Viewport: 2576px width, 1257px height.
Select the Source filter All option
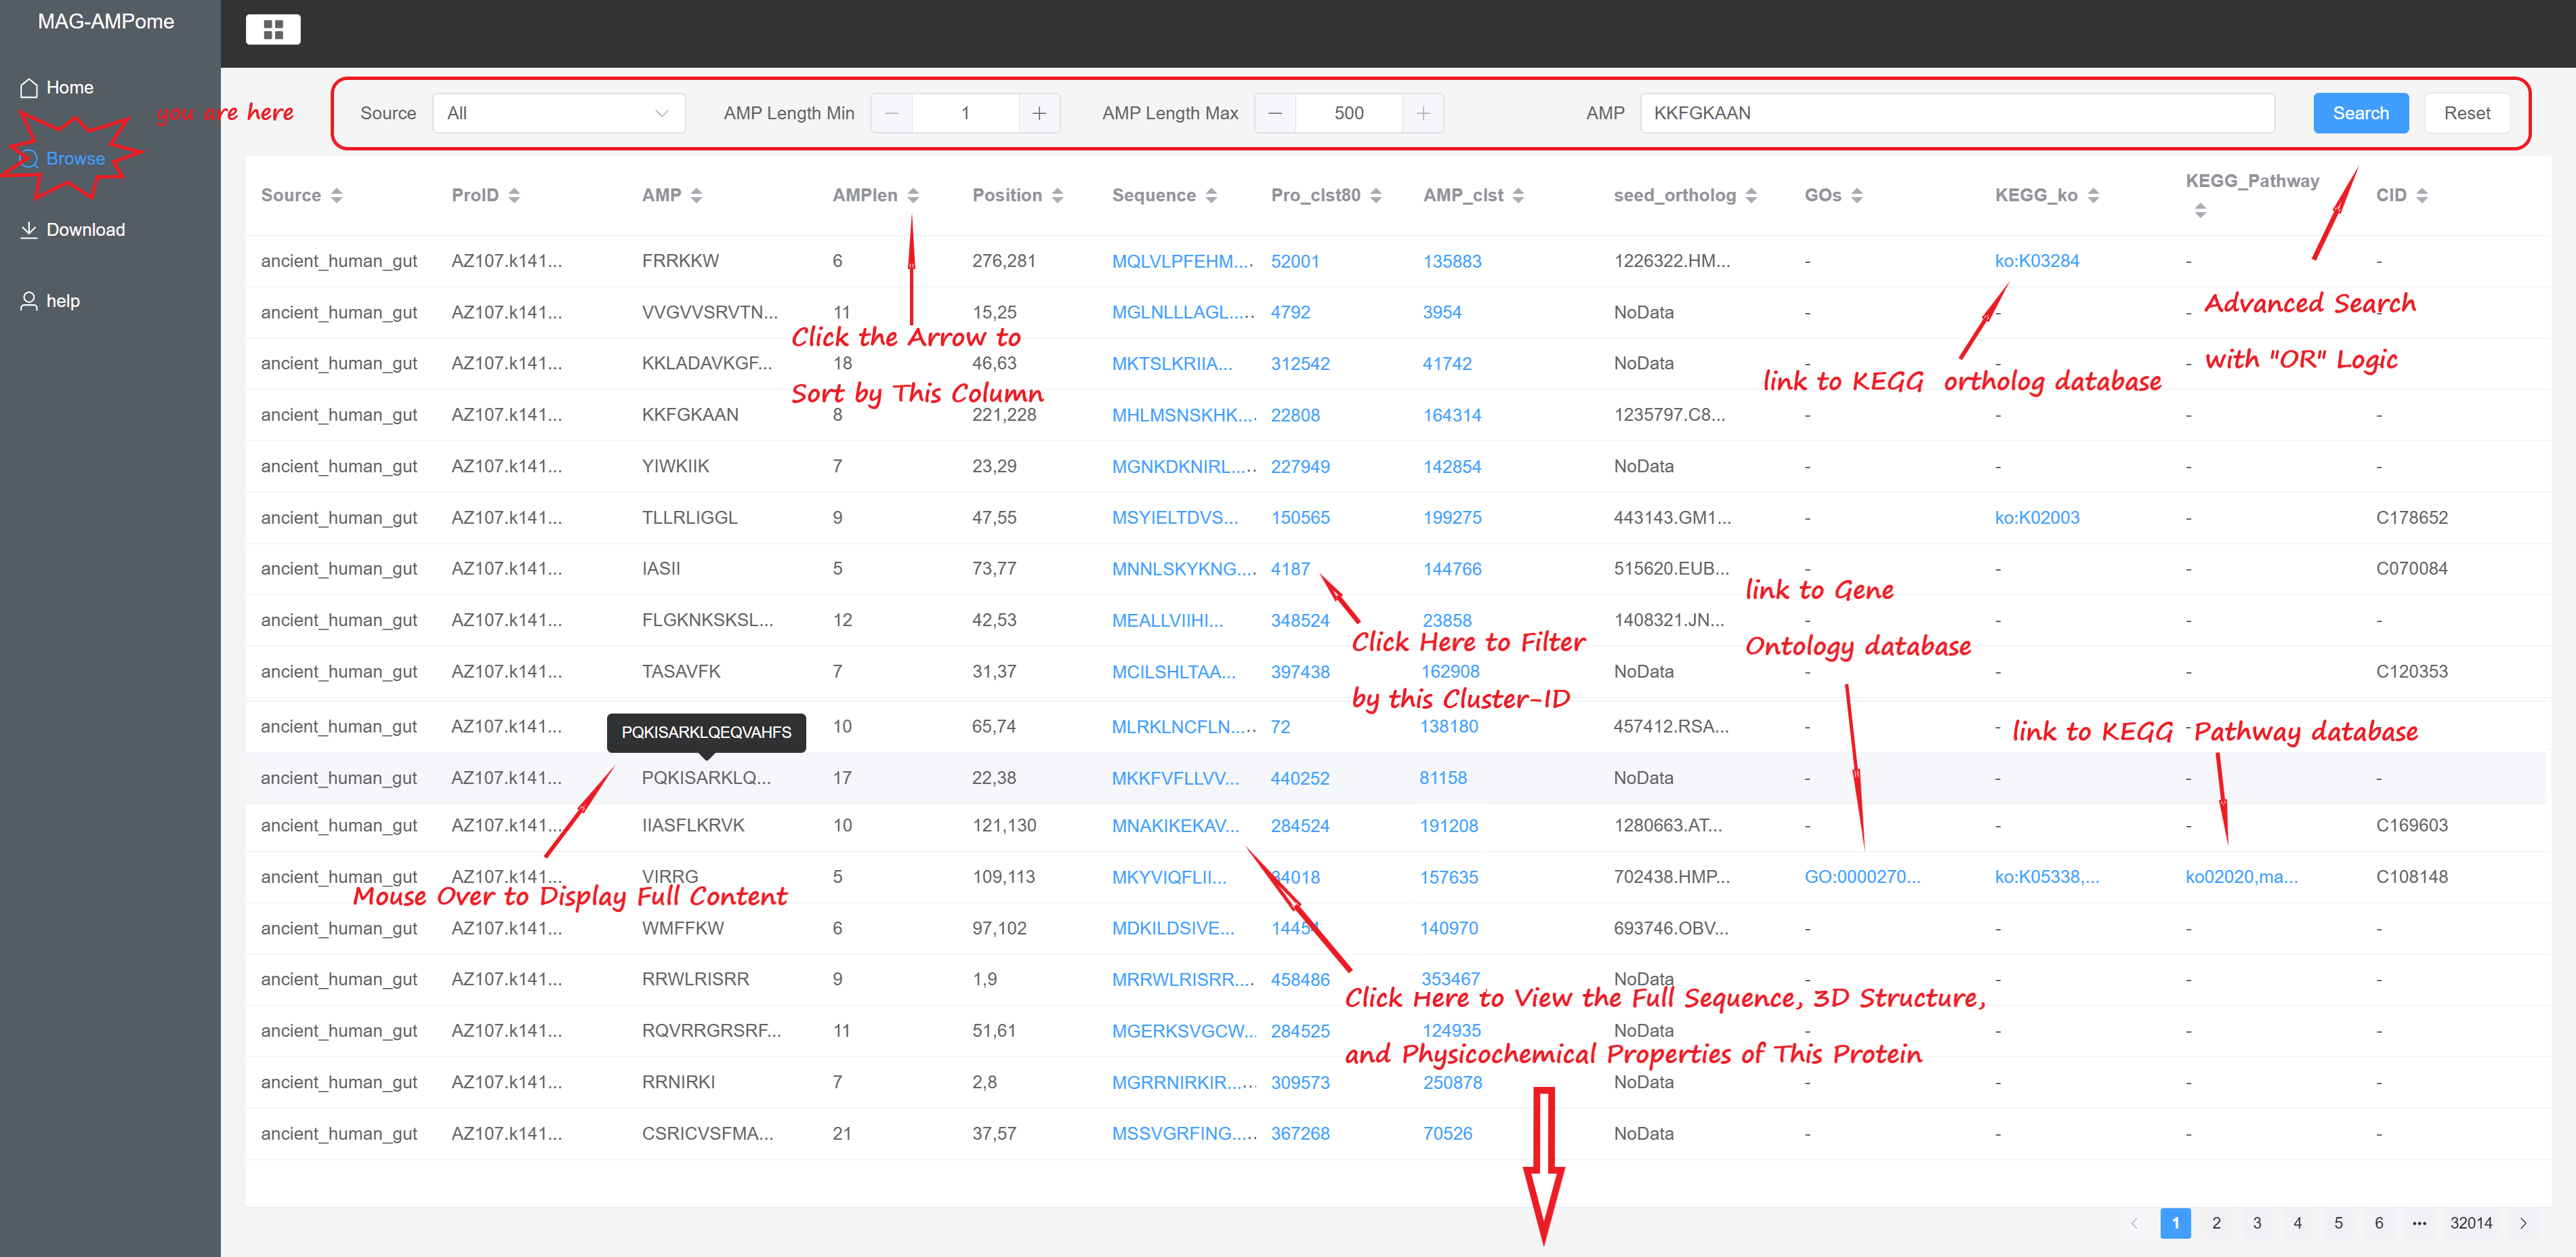tap(554, 113)
